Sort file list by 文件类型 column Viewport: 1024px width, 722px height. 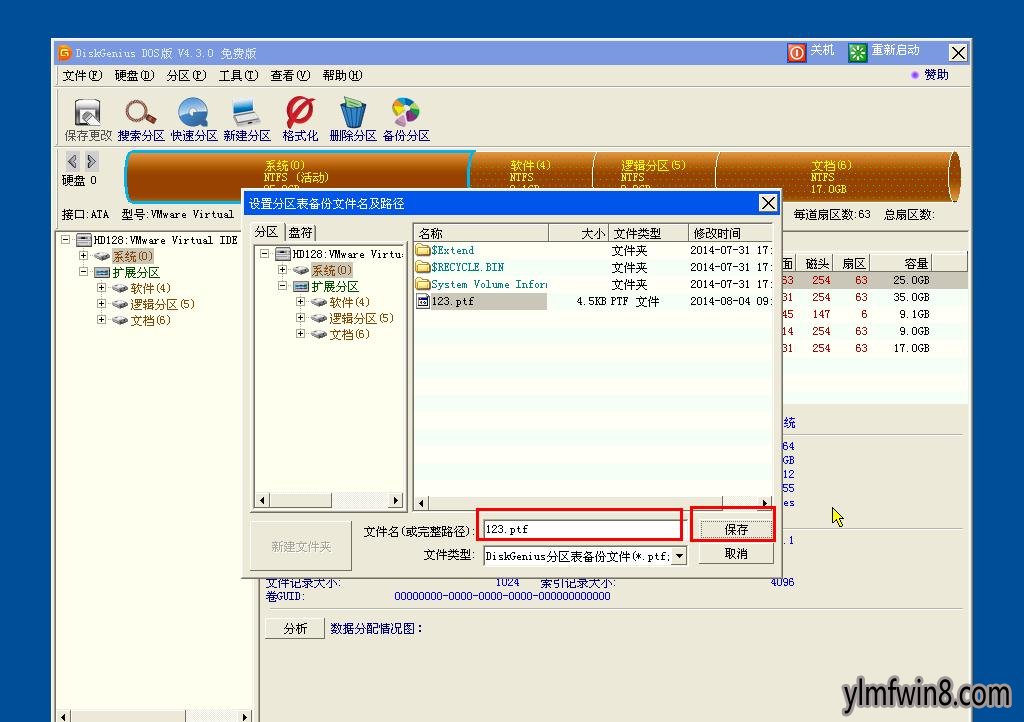648,233
